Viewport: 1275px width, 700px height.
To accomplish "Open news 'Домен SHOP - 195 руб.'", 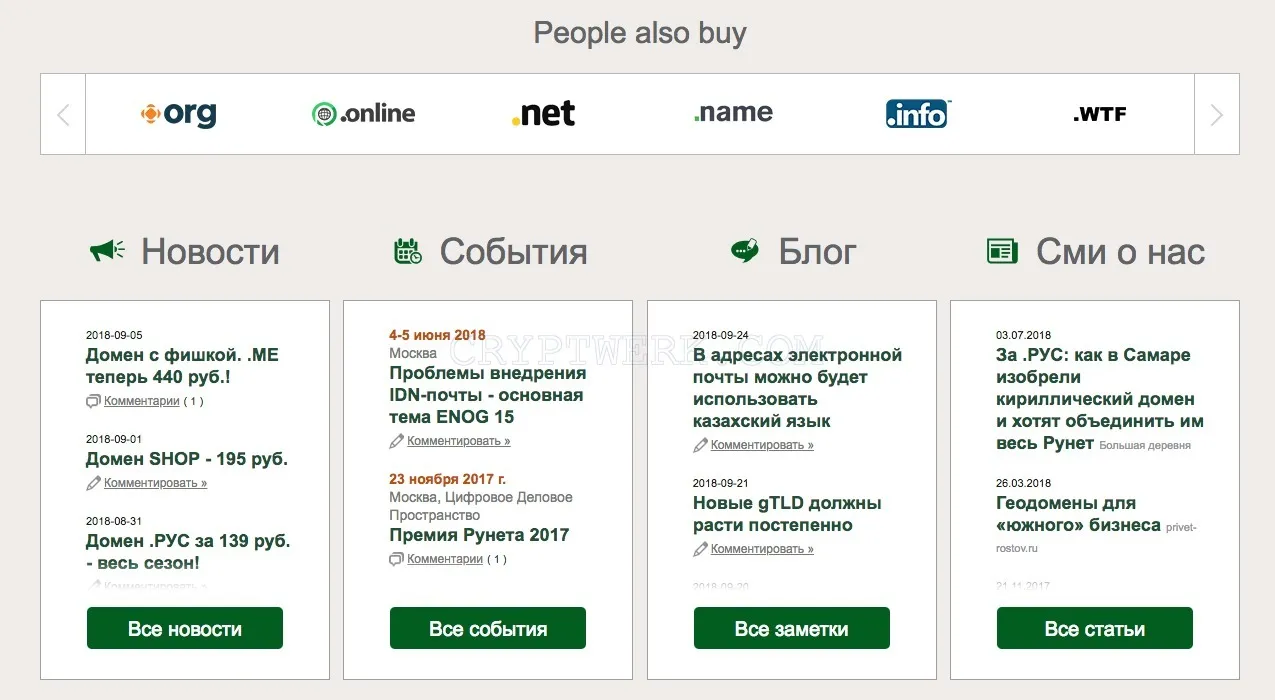I will pyautogui.click(x=187, y=459).
